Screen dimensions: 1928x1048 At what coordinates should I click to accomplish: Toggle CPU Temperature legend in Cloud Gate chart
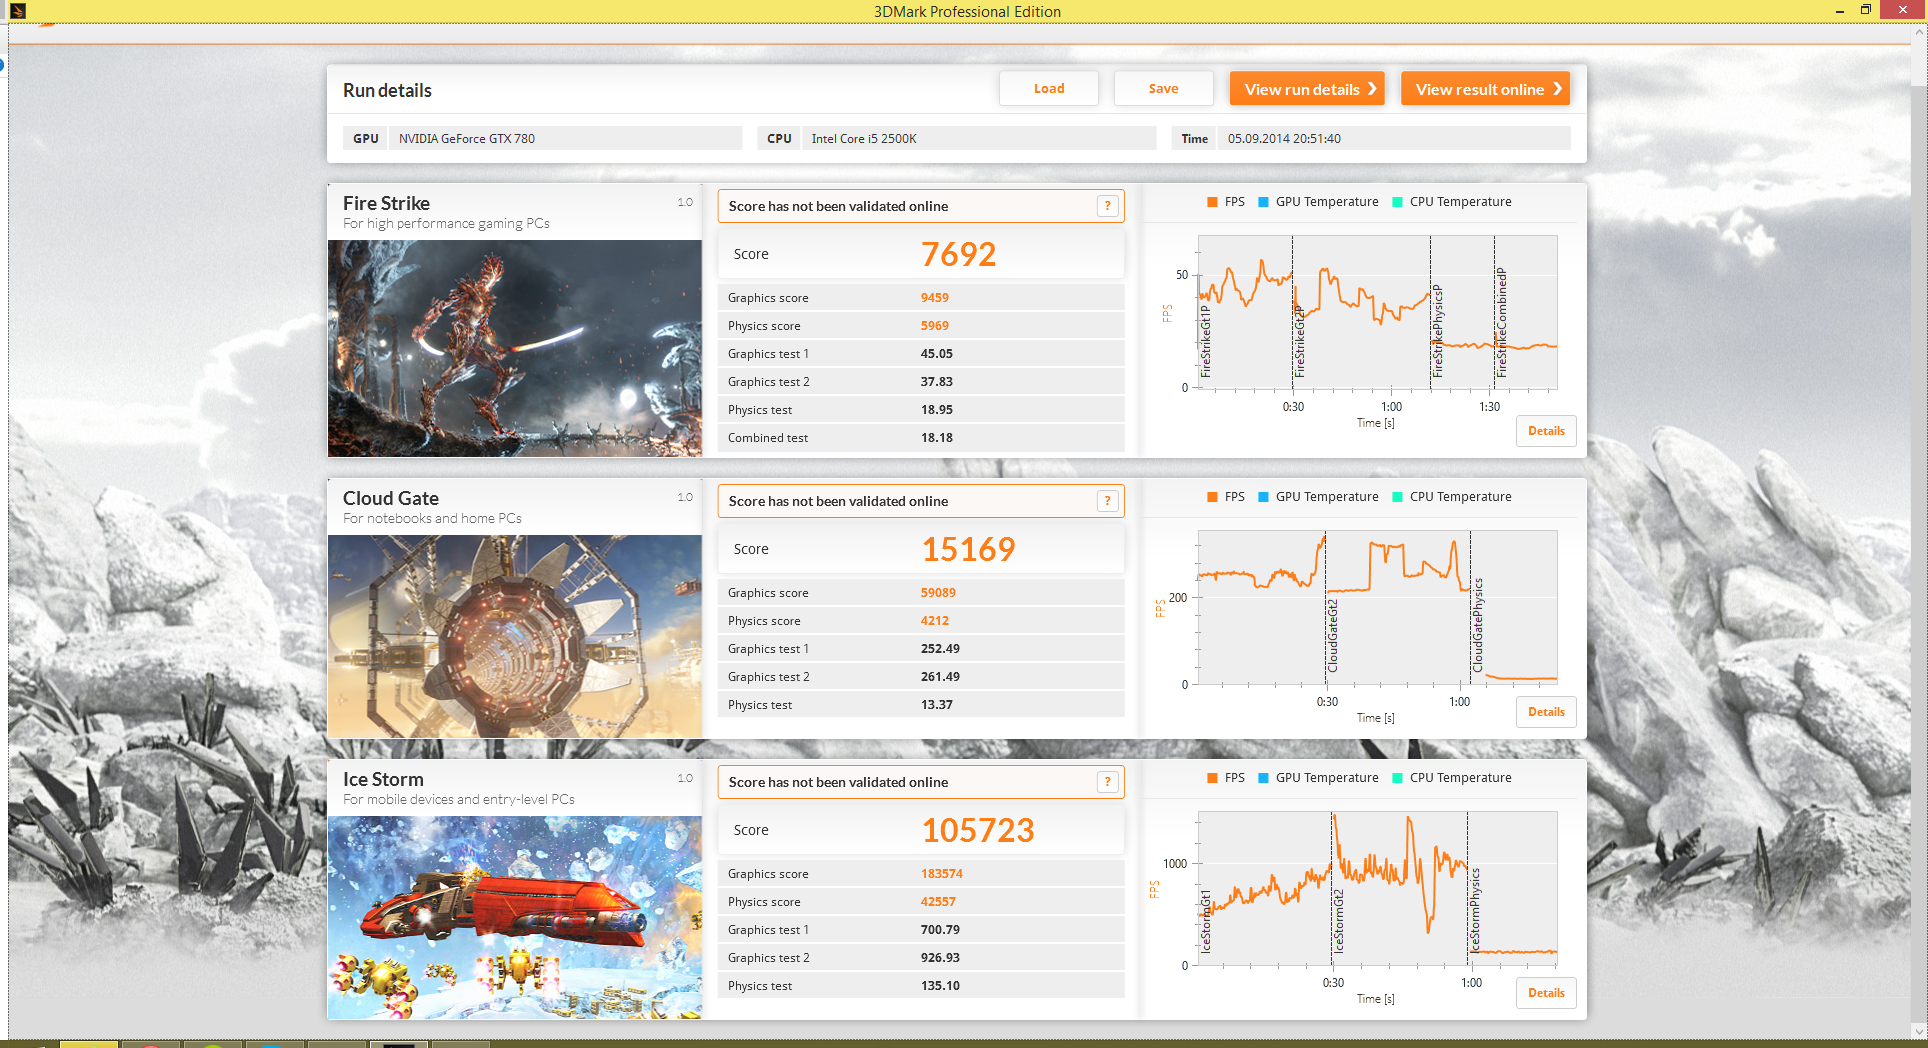pyautogui.click(x=1452, y=497)
